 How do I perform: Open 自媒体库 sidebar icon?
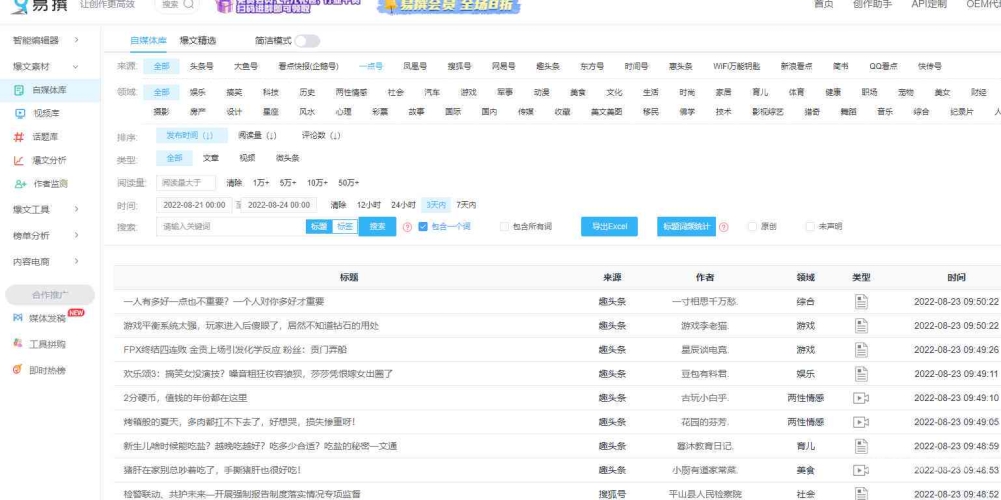click(19, 90)
